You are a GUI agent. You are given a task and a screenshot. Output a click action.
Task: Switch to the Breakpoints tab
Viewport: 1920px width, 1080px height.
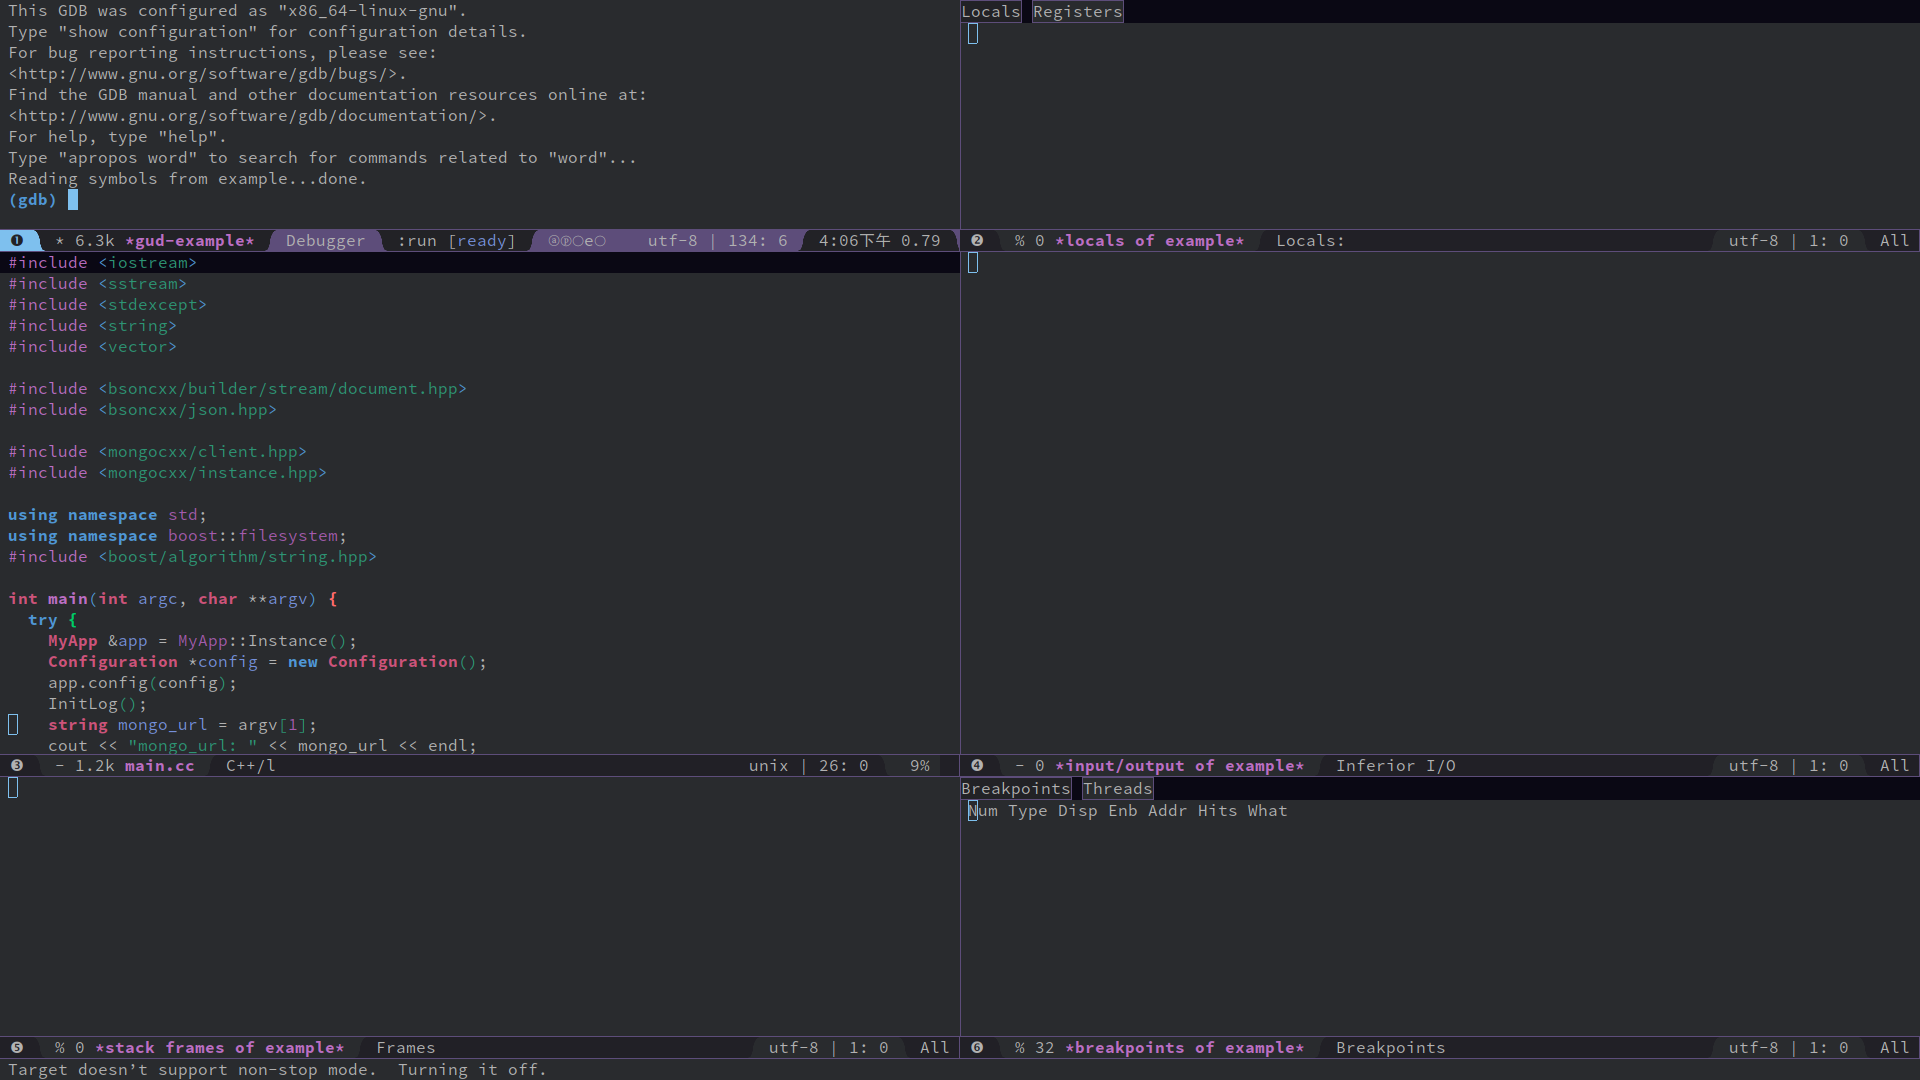pyautogui.click(x=1016, y=789)
